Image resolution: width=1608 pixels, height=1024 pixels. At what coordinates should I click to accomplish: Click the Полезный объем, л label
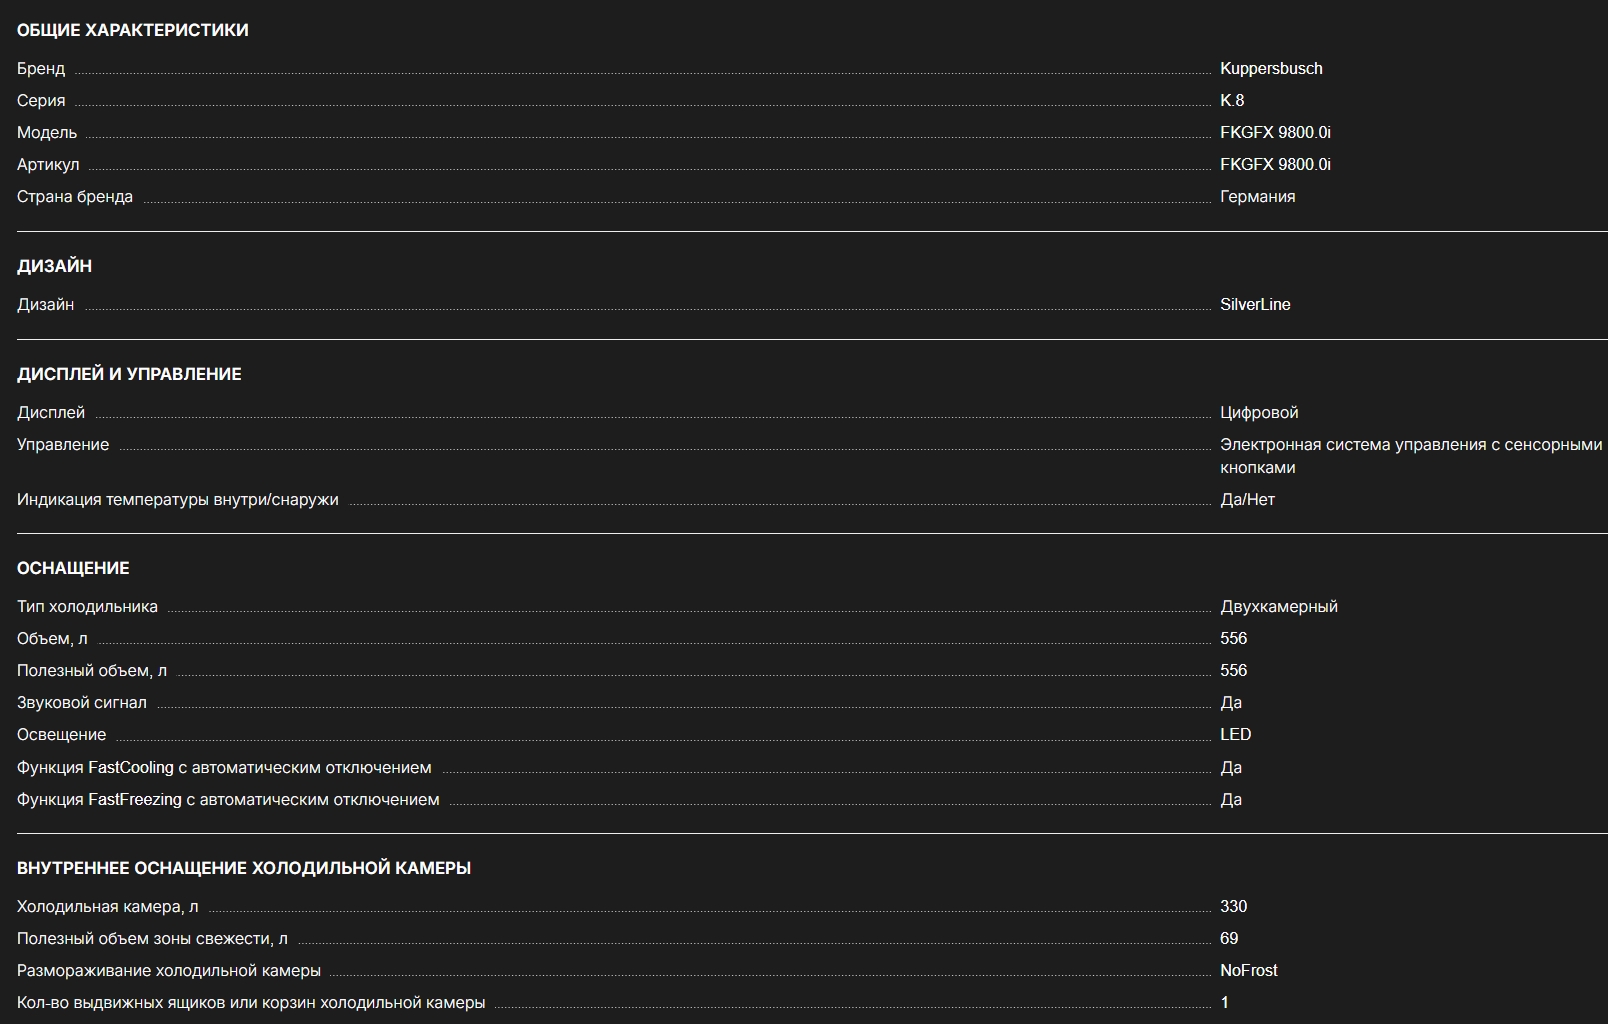pos(92,670)
